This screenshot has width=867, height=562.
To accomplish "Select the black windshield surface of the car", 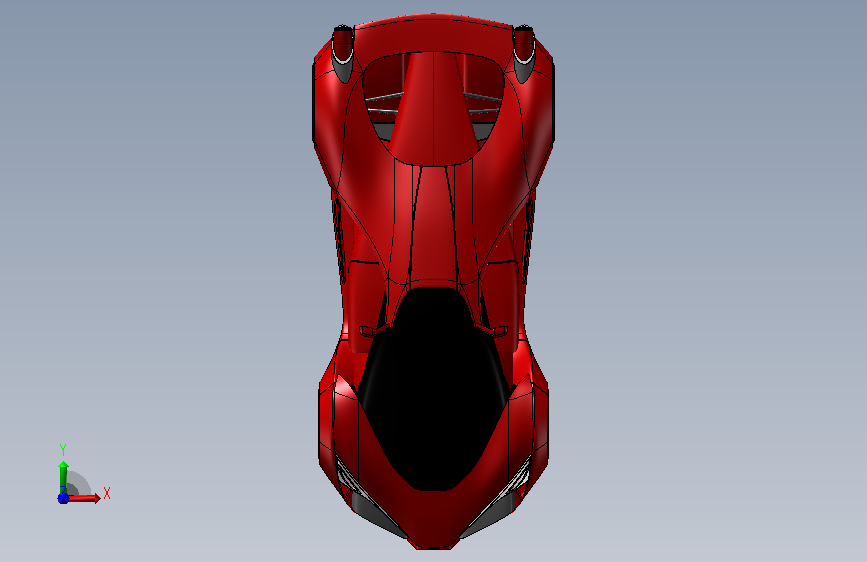I will point(435,390).
